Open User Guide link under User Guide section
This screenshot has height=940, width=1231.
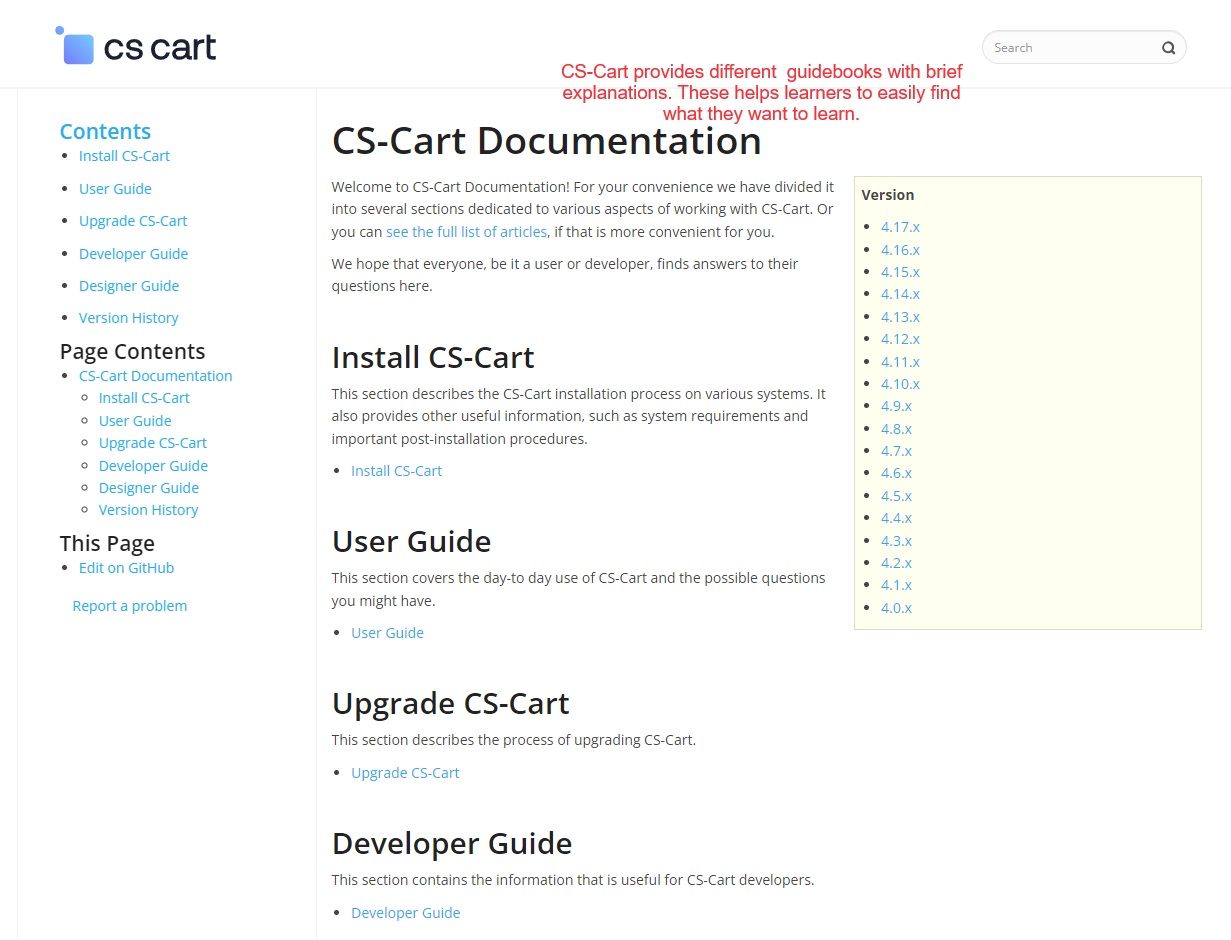pyautogui.click(x=387, y=633)
